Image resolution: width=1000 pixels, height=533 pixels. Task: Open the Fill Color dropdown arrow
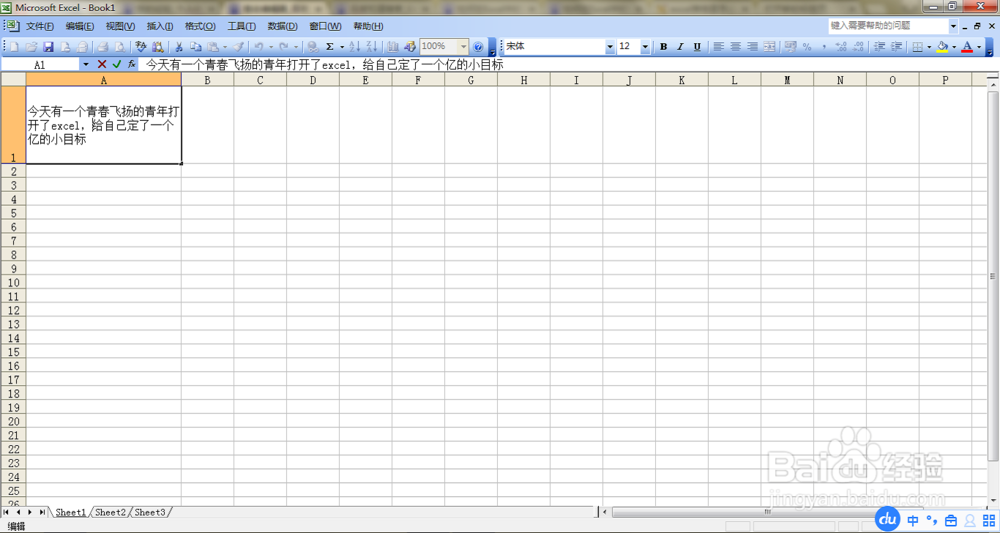click(x=954, y=47)
